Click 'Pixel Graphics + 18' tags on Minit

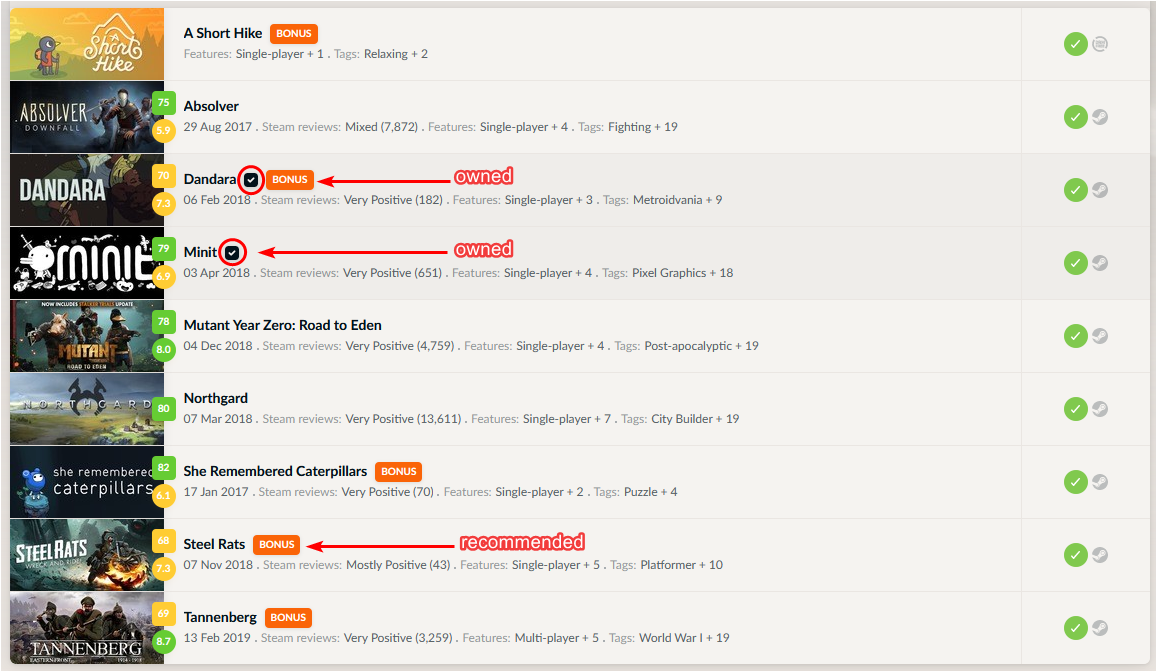(683, 273)
